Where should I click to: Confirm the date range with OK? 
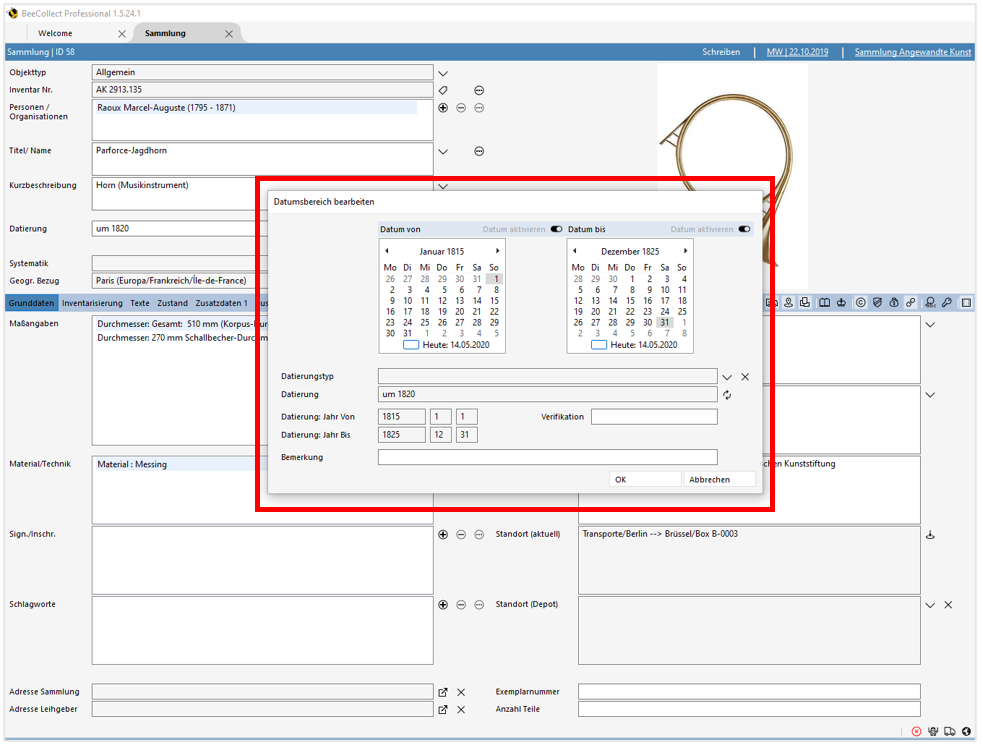click(644, 478)
